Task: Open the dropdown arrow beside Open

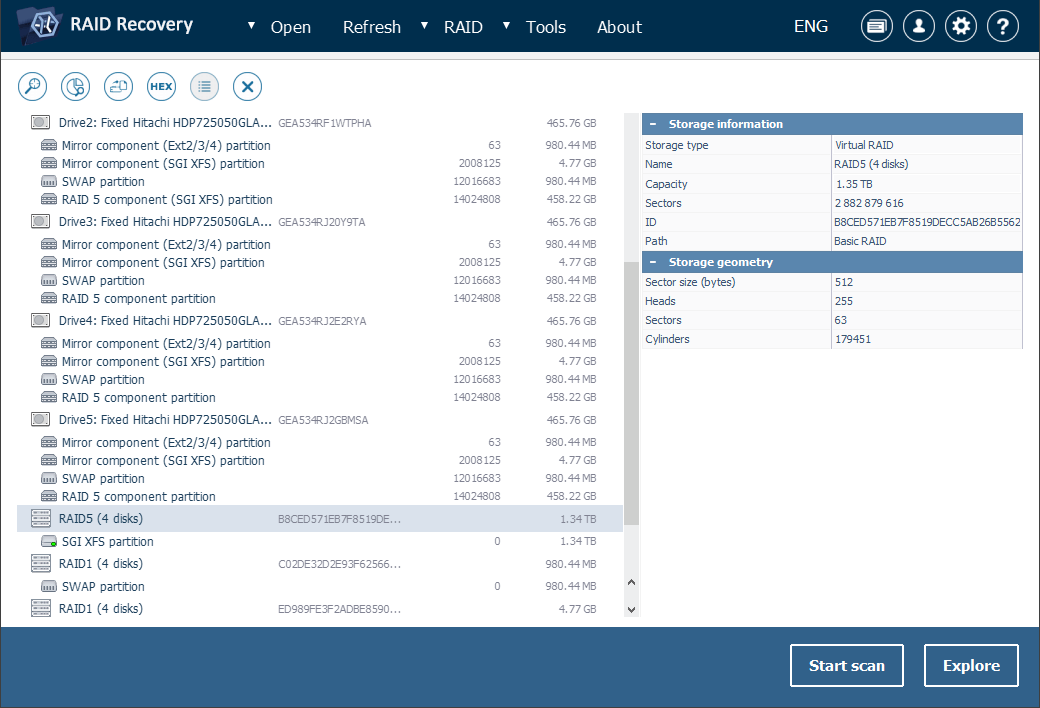Action: [x=251, y=26]
